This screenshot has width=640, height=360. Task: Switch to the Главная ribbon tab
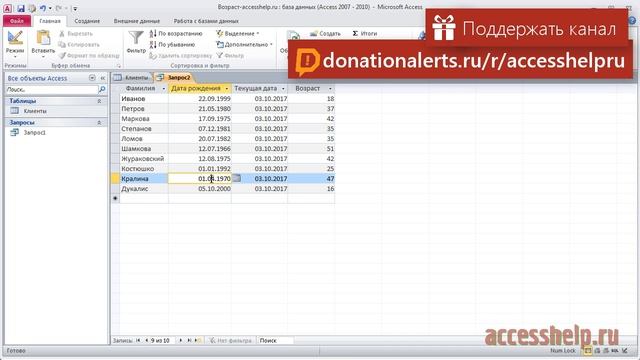50,21
